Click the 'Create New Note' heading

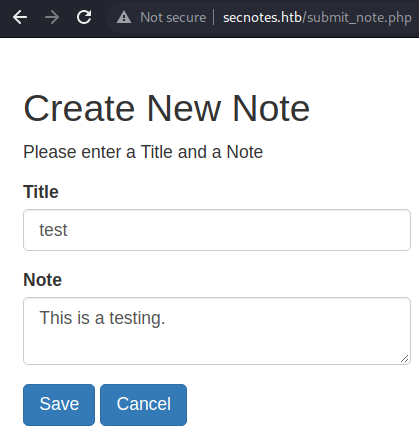point(167,108)
